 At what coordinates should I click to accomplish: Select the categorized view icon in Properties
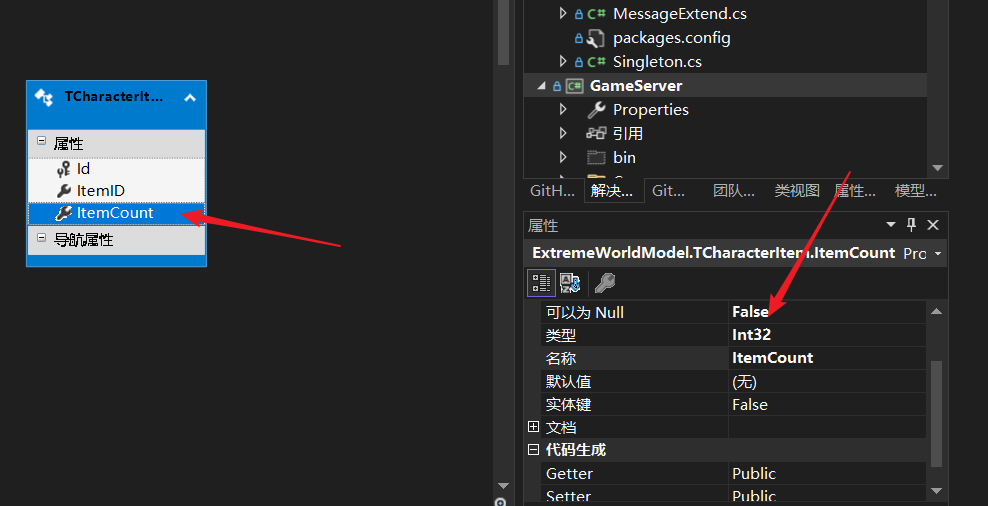540,283
